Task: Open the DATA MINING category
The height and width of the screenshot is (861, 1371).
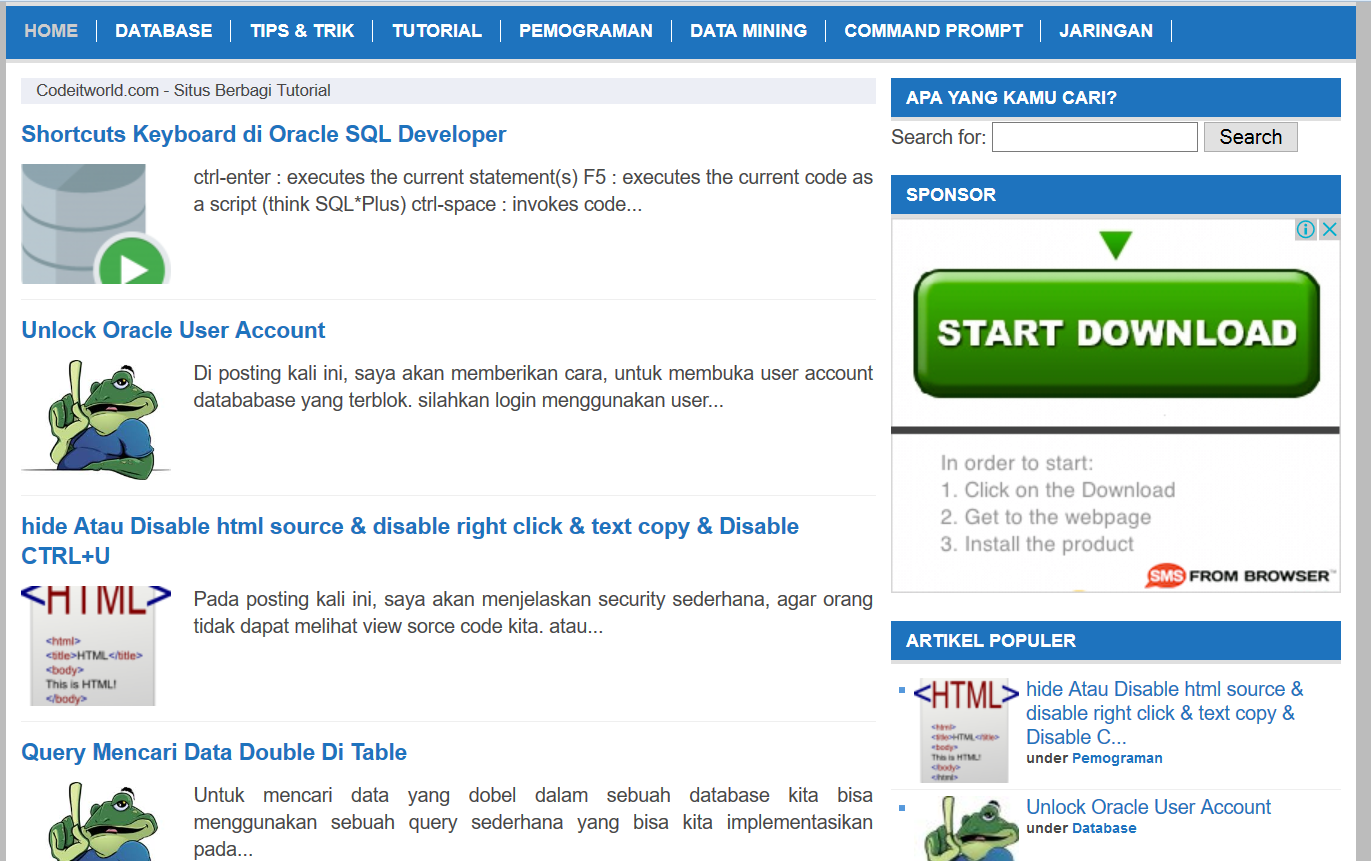Action: [748, 31]
